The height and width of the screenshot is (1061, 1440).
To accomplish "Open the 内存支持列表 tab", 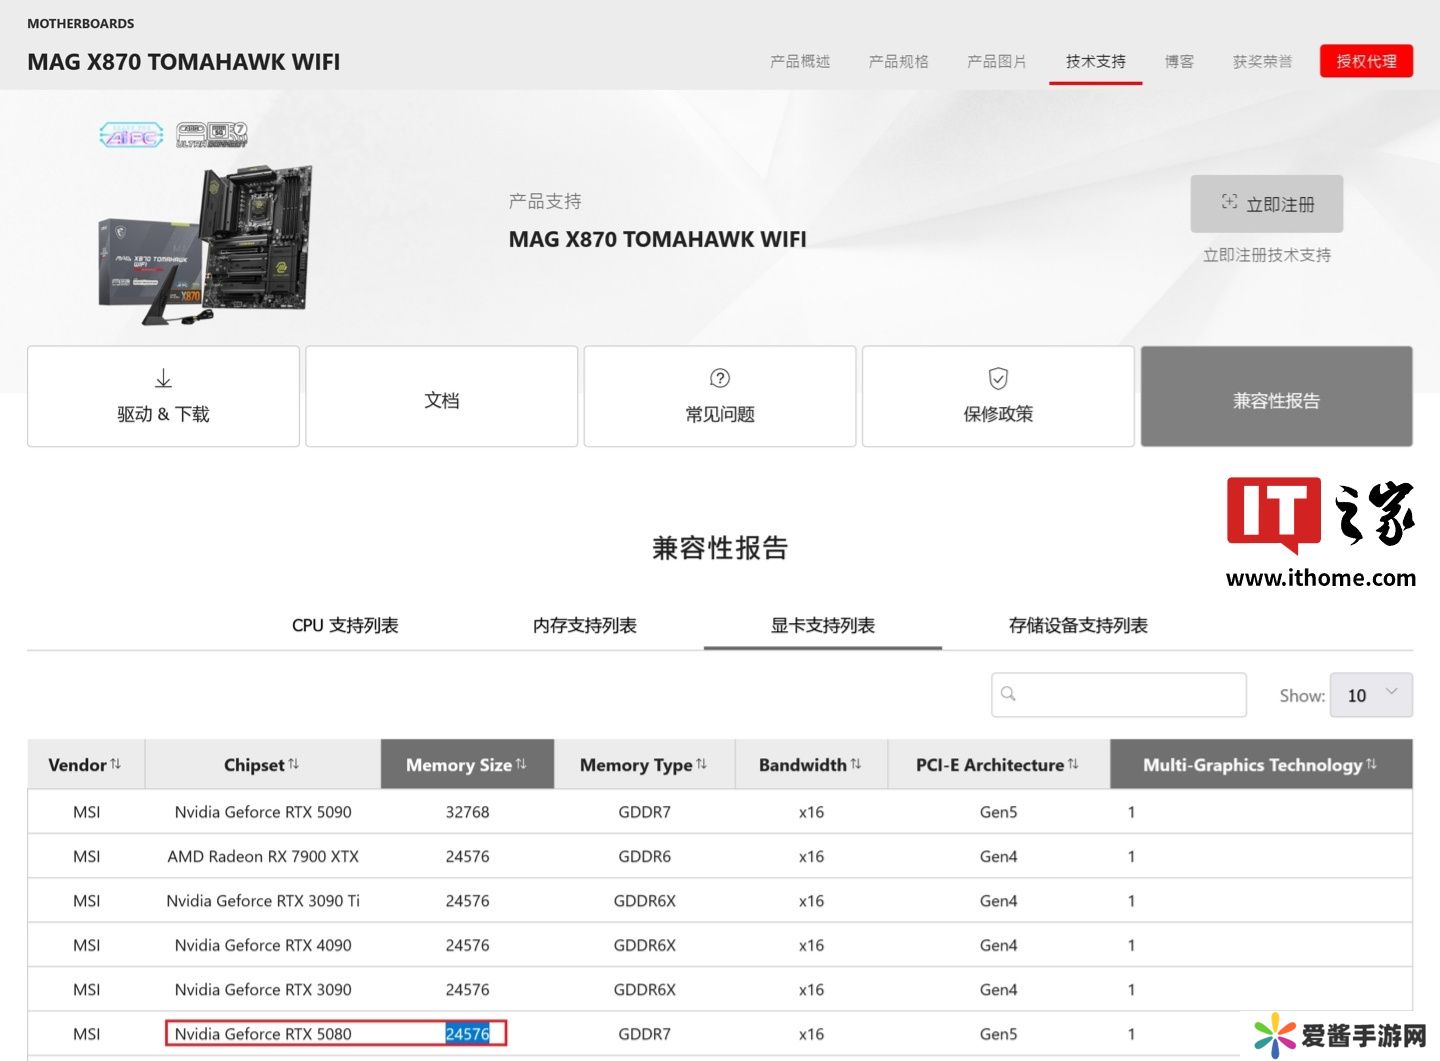I will pyautogui.click(x=584, y=626).
